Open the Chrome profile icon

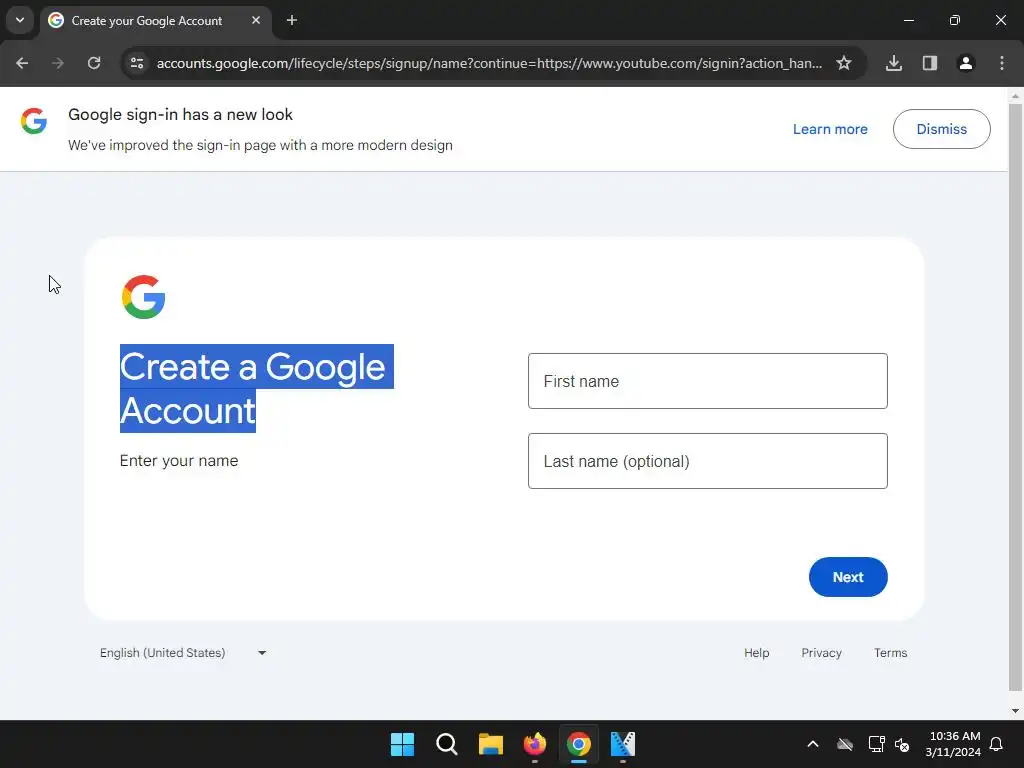click(966, 63)
